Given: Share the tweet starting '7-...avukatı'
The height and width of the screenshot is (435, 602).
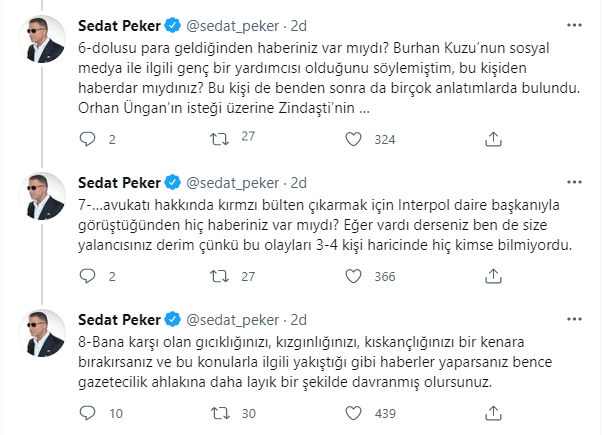Looking at the screenshot, I should [x=493, y=276].
